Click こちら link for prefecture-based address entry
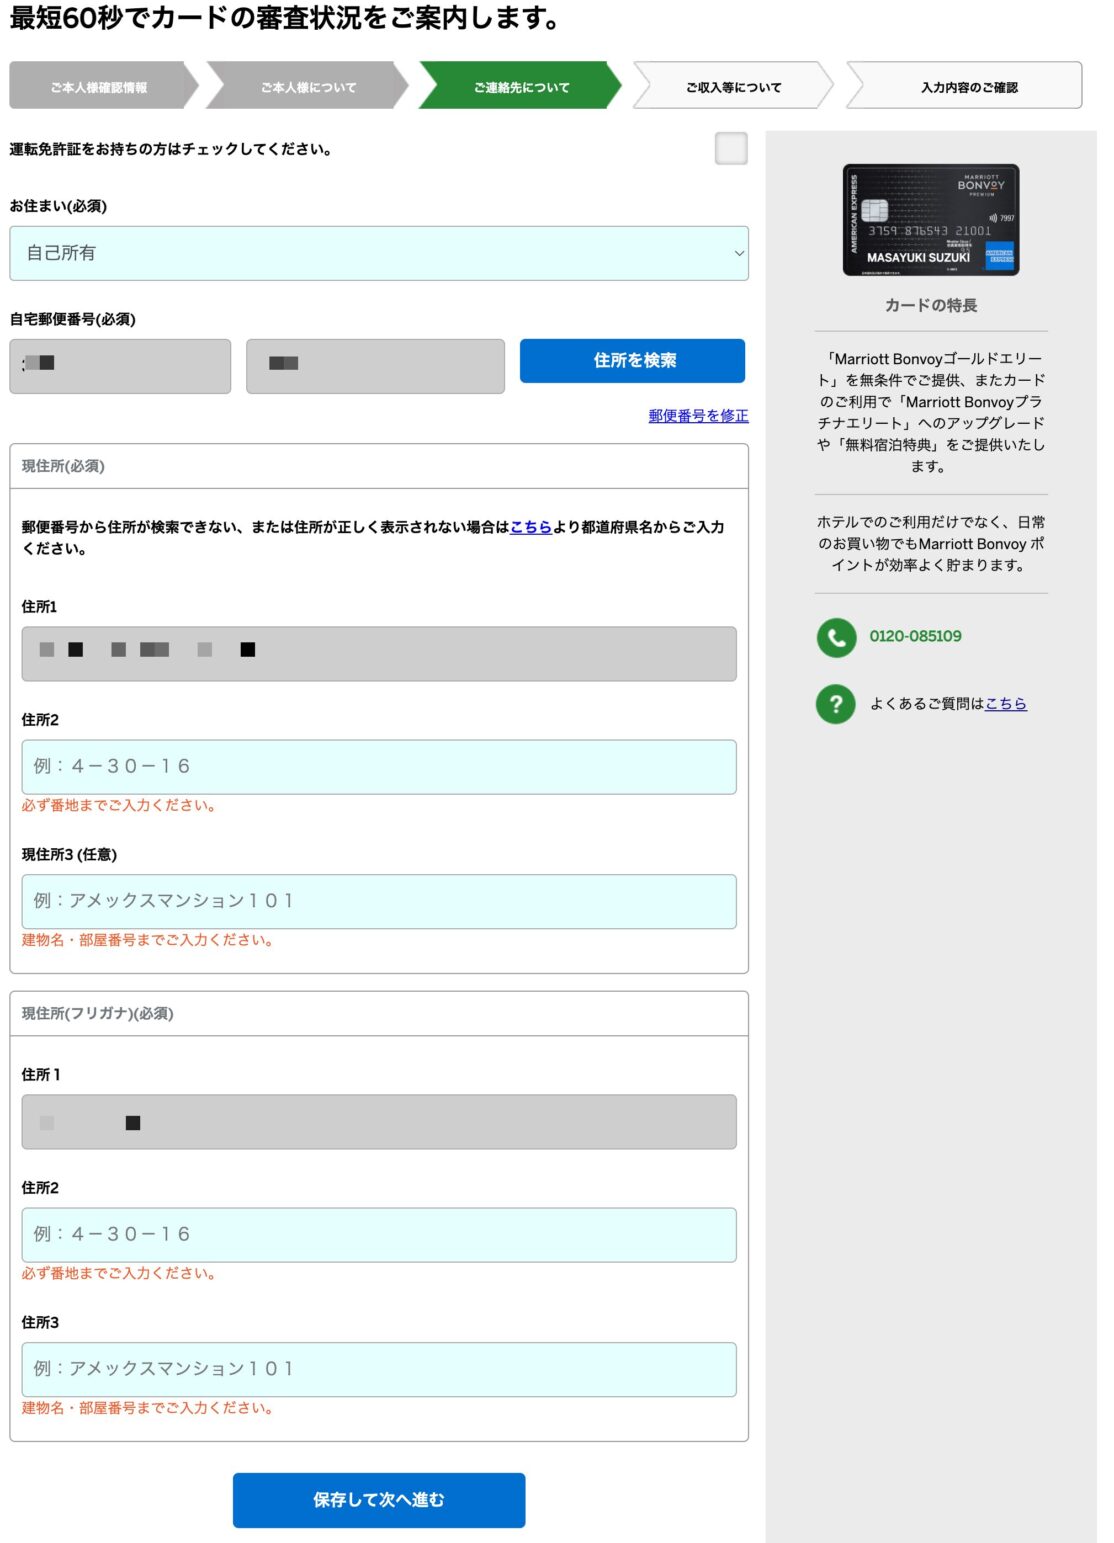The height and width of the screenshot is (1543, 1114). (x=531, y=527)
